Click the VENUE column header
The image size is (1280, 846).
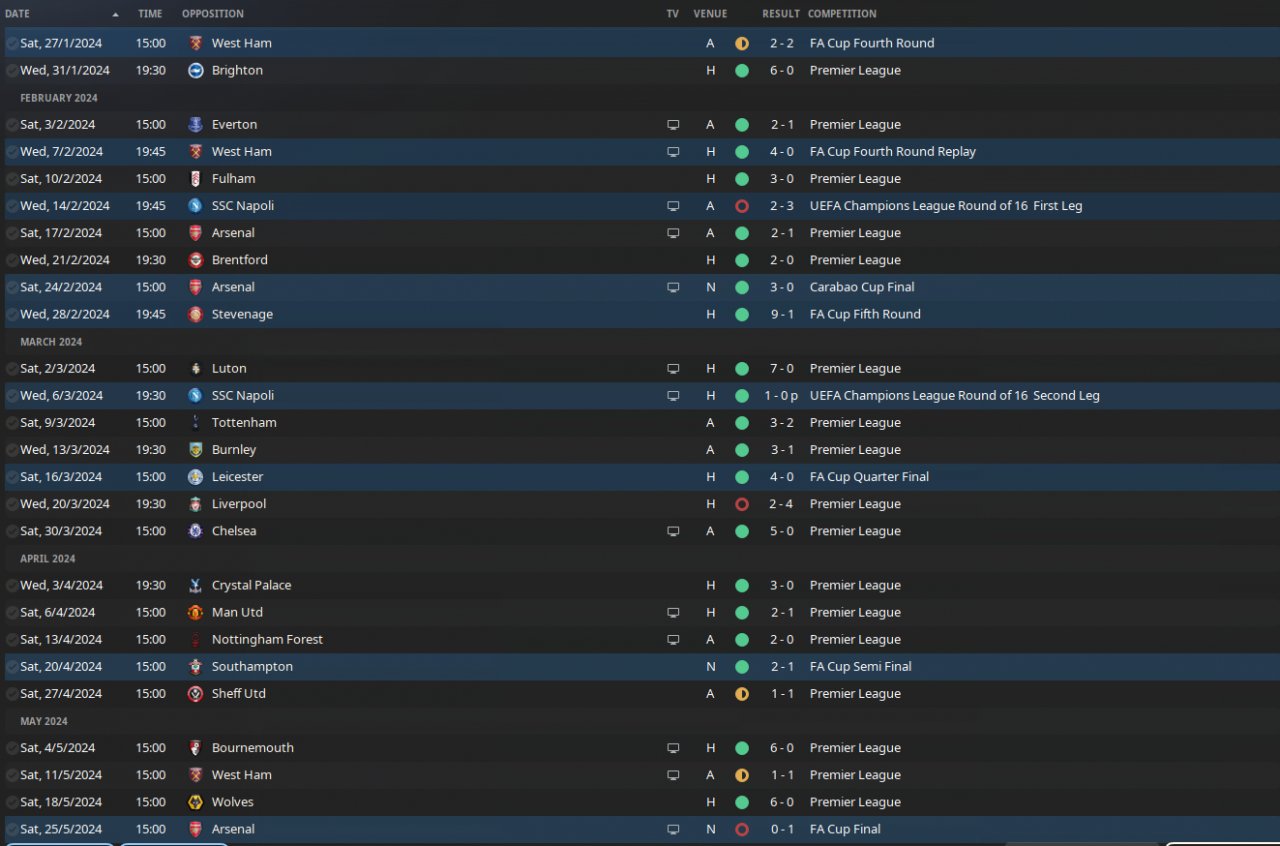(x=710, y=14)
